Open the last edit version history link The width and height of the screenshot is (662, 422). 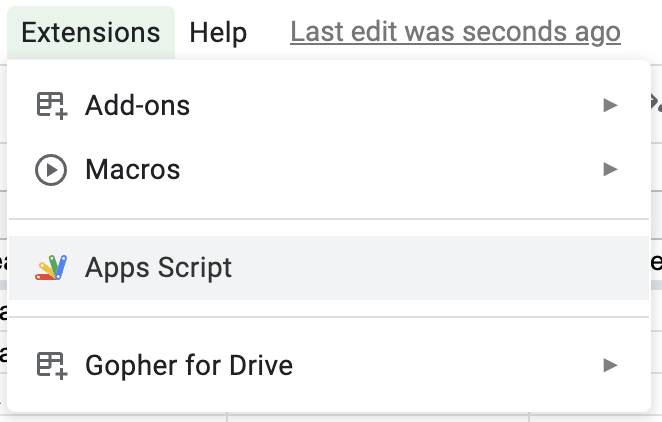455,32
